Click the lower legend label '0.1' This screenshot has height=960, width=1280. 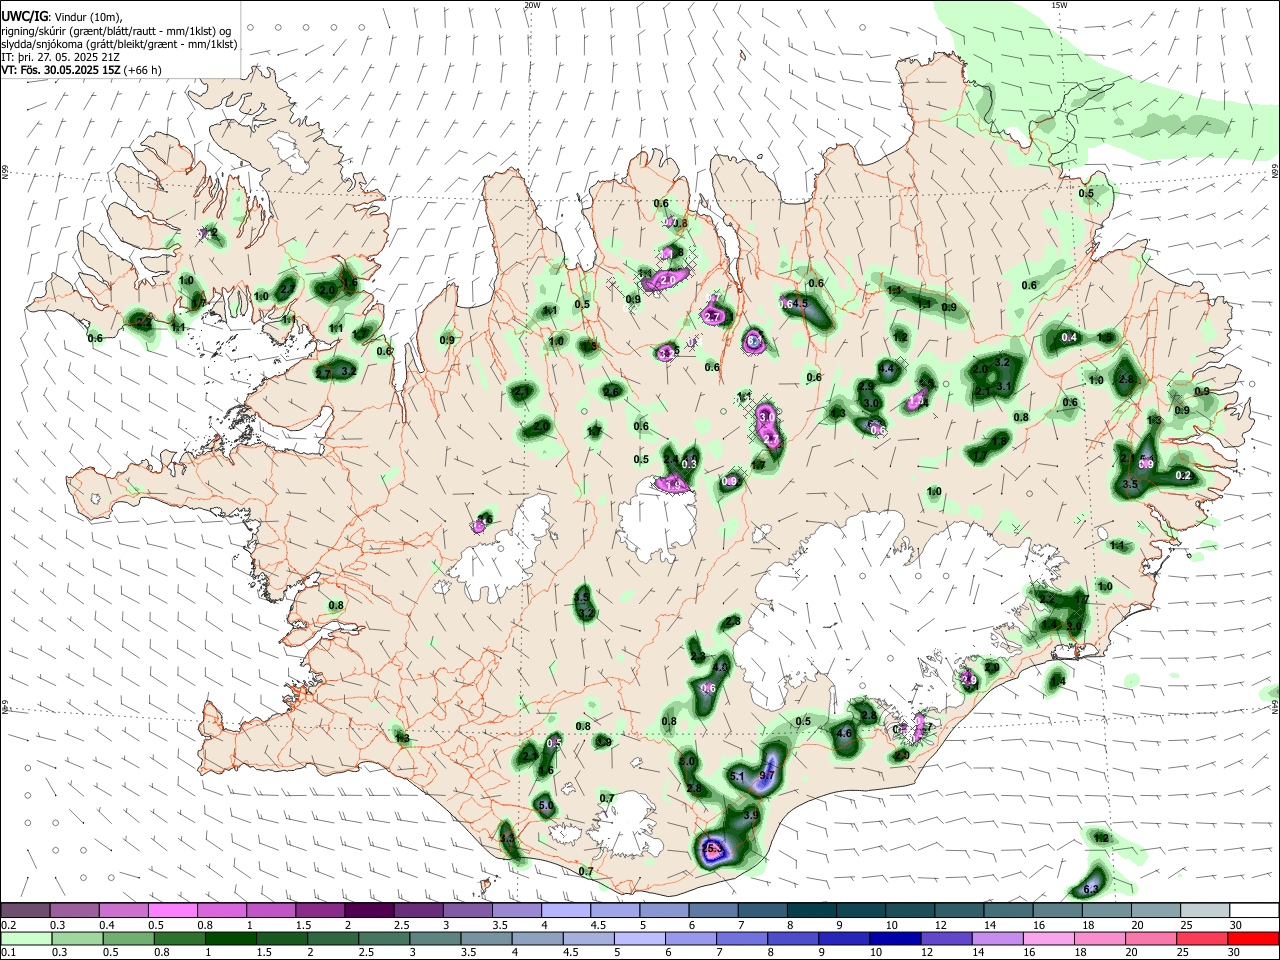[x=8, y=952]
